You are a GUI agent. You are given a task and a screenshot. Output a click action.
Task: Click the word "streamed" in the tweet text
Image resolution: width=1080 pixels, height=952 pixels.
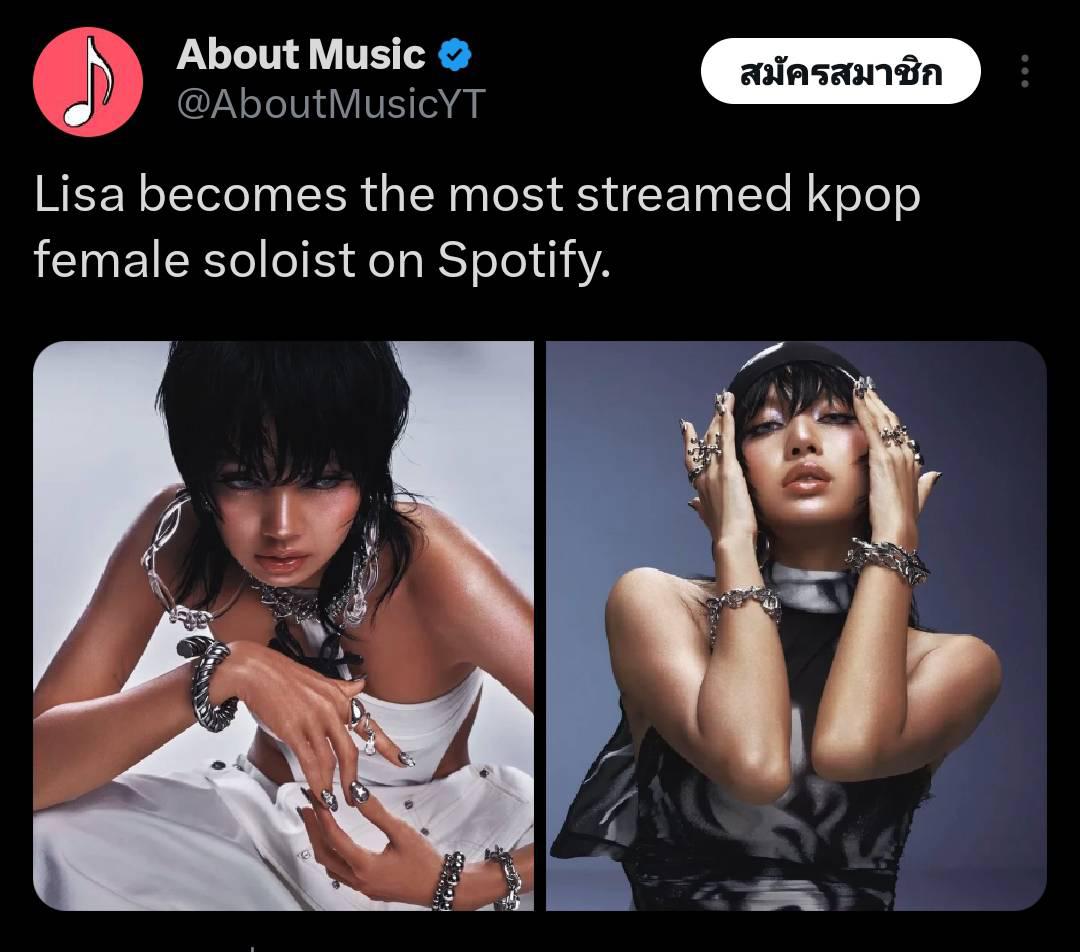pyautogui.click(x=684, y=194)
